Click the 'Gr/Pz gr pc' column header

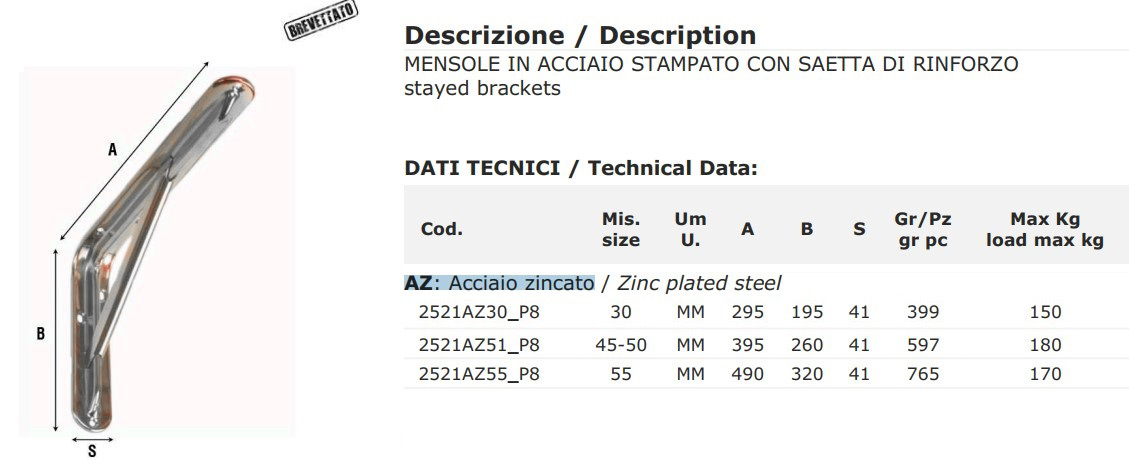point(922,230)
